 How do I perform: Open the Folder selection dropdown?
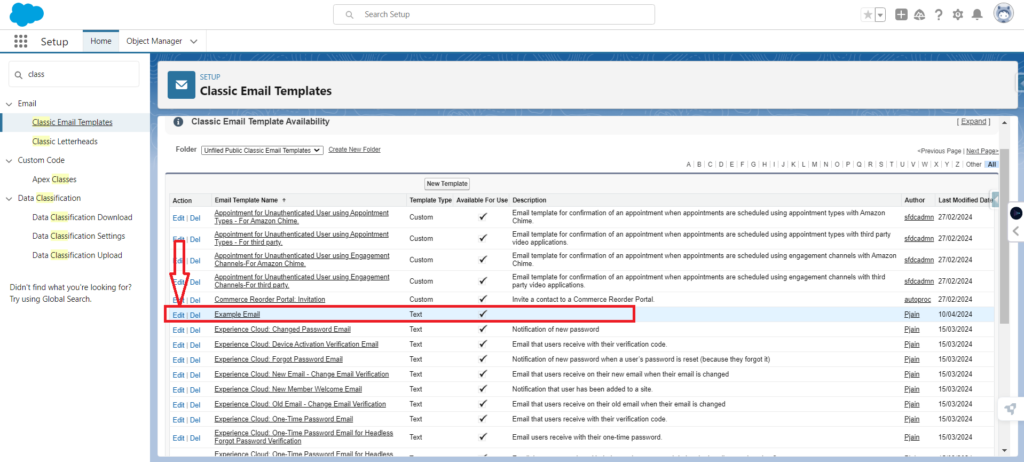coord(261,150)
